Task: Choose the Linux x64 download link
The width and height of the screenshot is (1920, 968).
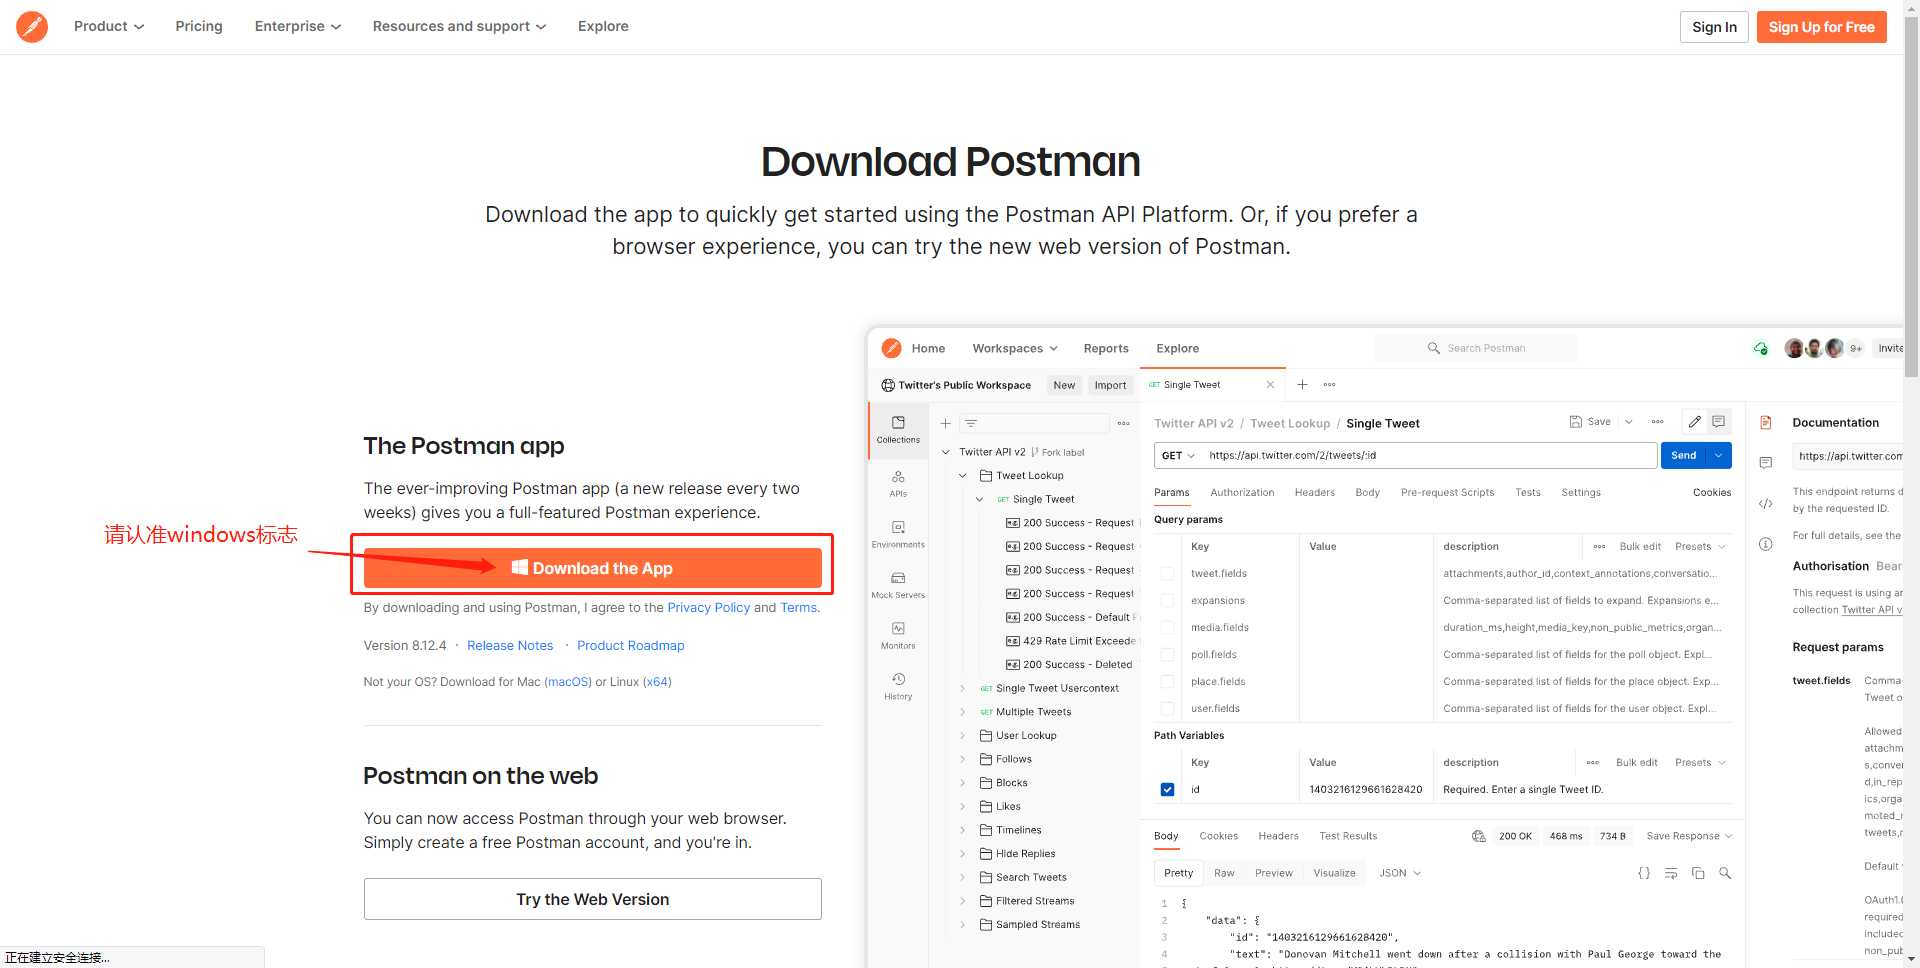Action: (657, 682)
